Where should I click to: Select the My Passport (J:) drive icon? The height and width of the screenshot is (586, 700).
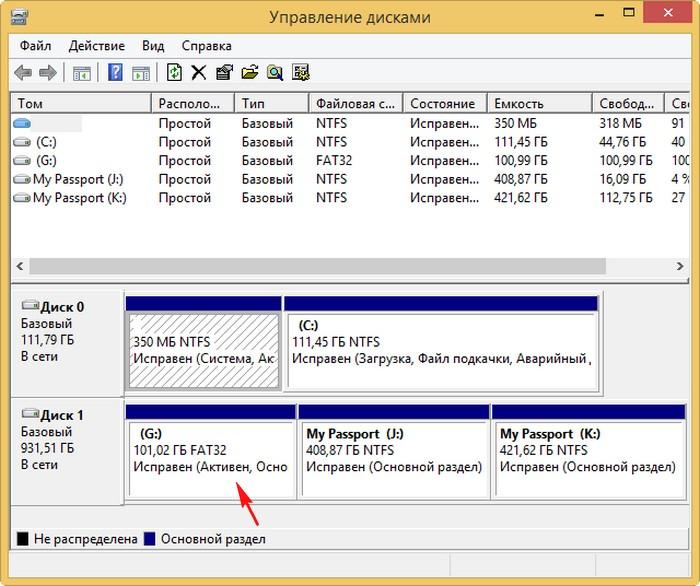[x=22, y=179]
